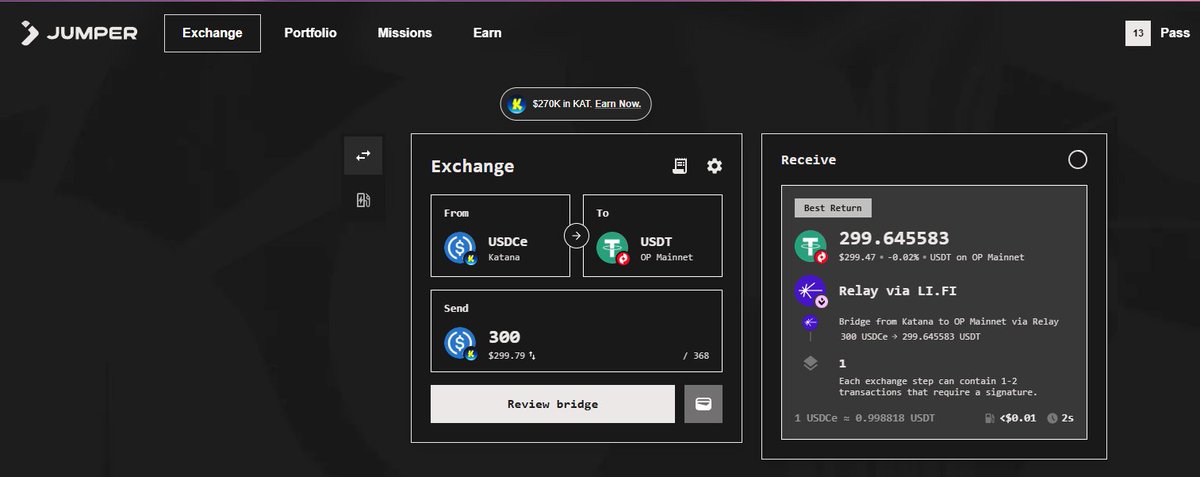Open the Earn tab
The image size is (1200, 477).
pos(487,33)
